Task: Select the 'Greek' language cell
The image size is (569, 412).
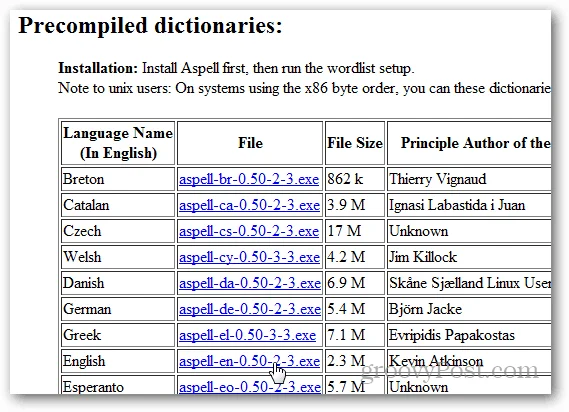Action: click(x=118, y=335)
